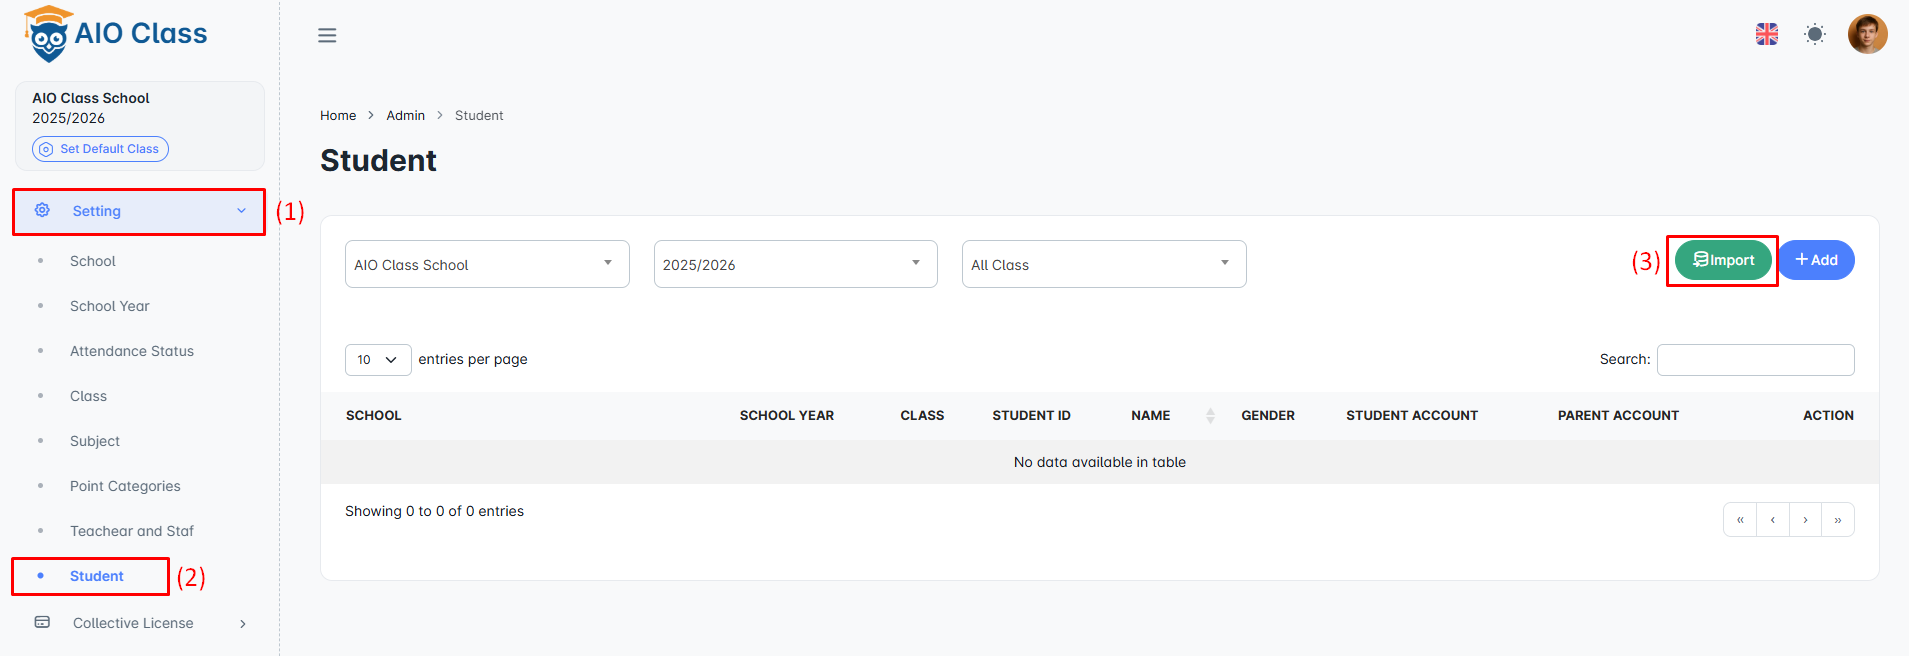Go to Home breadcrumb
The image size is (1909, 656).
[x=338, y=115]
